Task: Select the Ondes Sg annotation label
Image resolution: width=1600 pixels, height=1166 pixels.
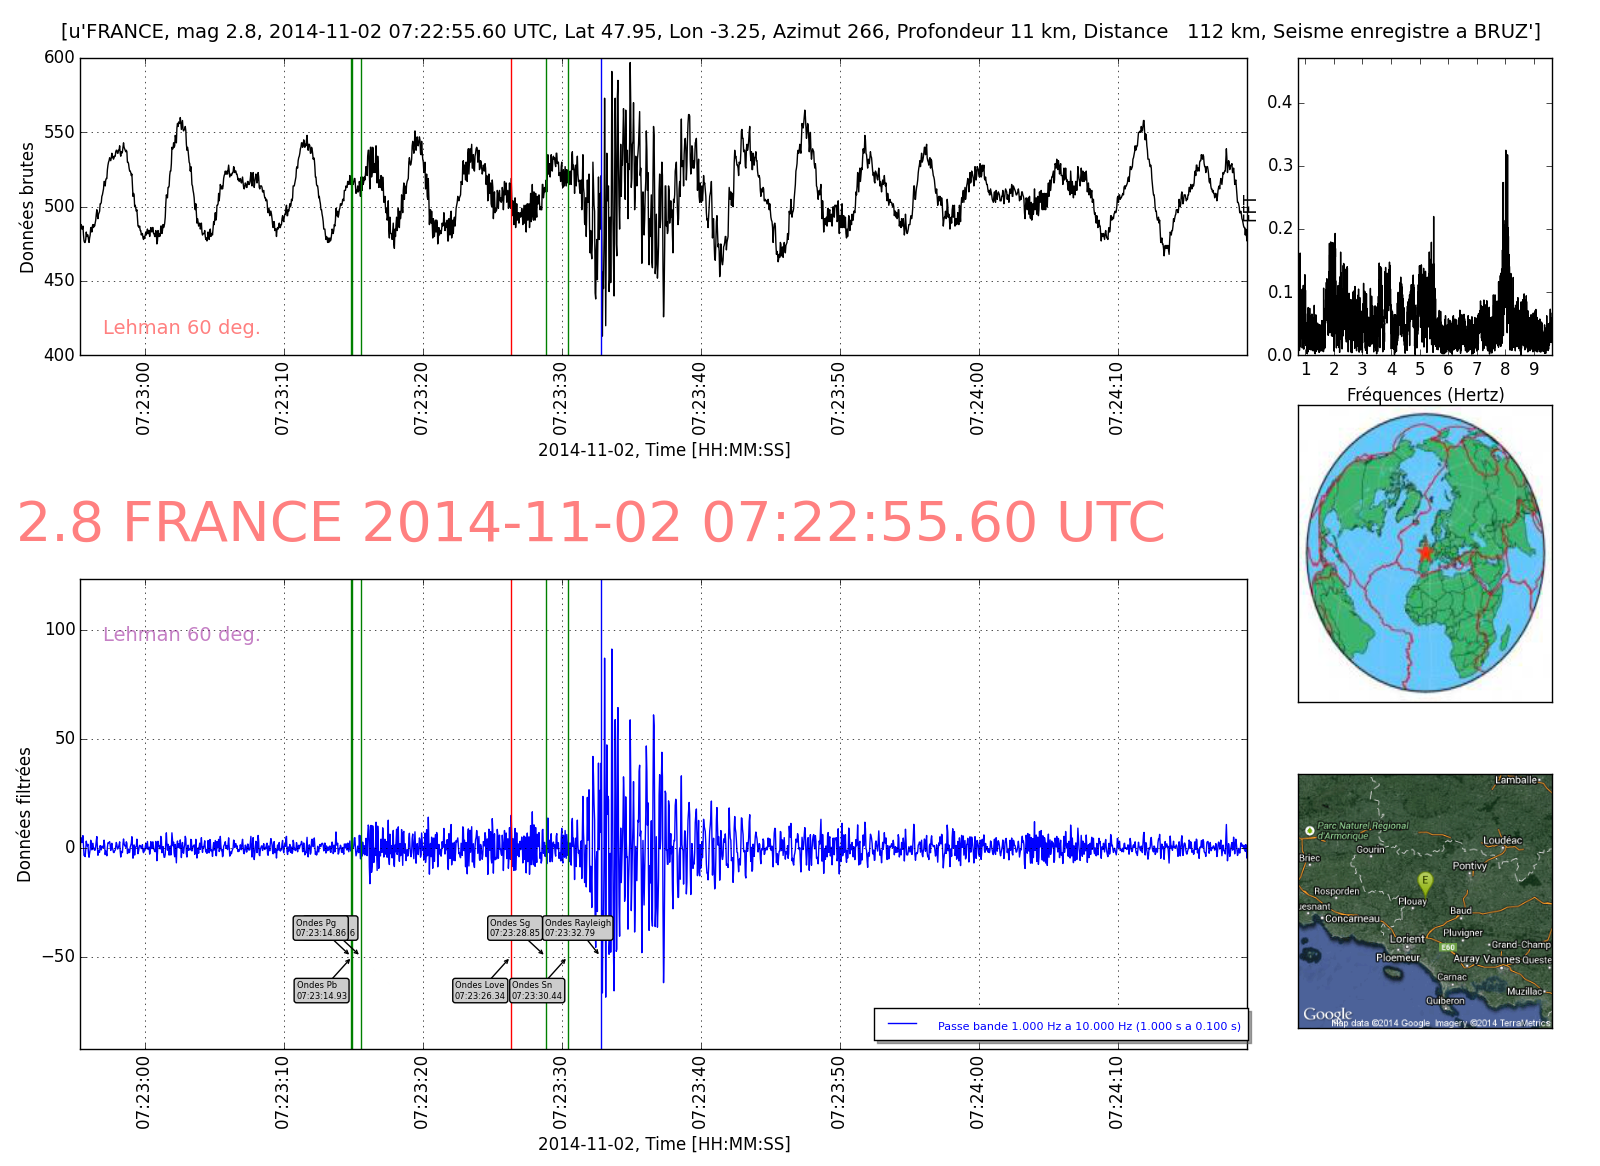Action: pyautogui.click(x=514, y=928)
